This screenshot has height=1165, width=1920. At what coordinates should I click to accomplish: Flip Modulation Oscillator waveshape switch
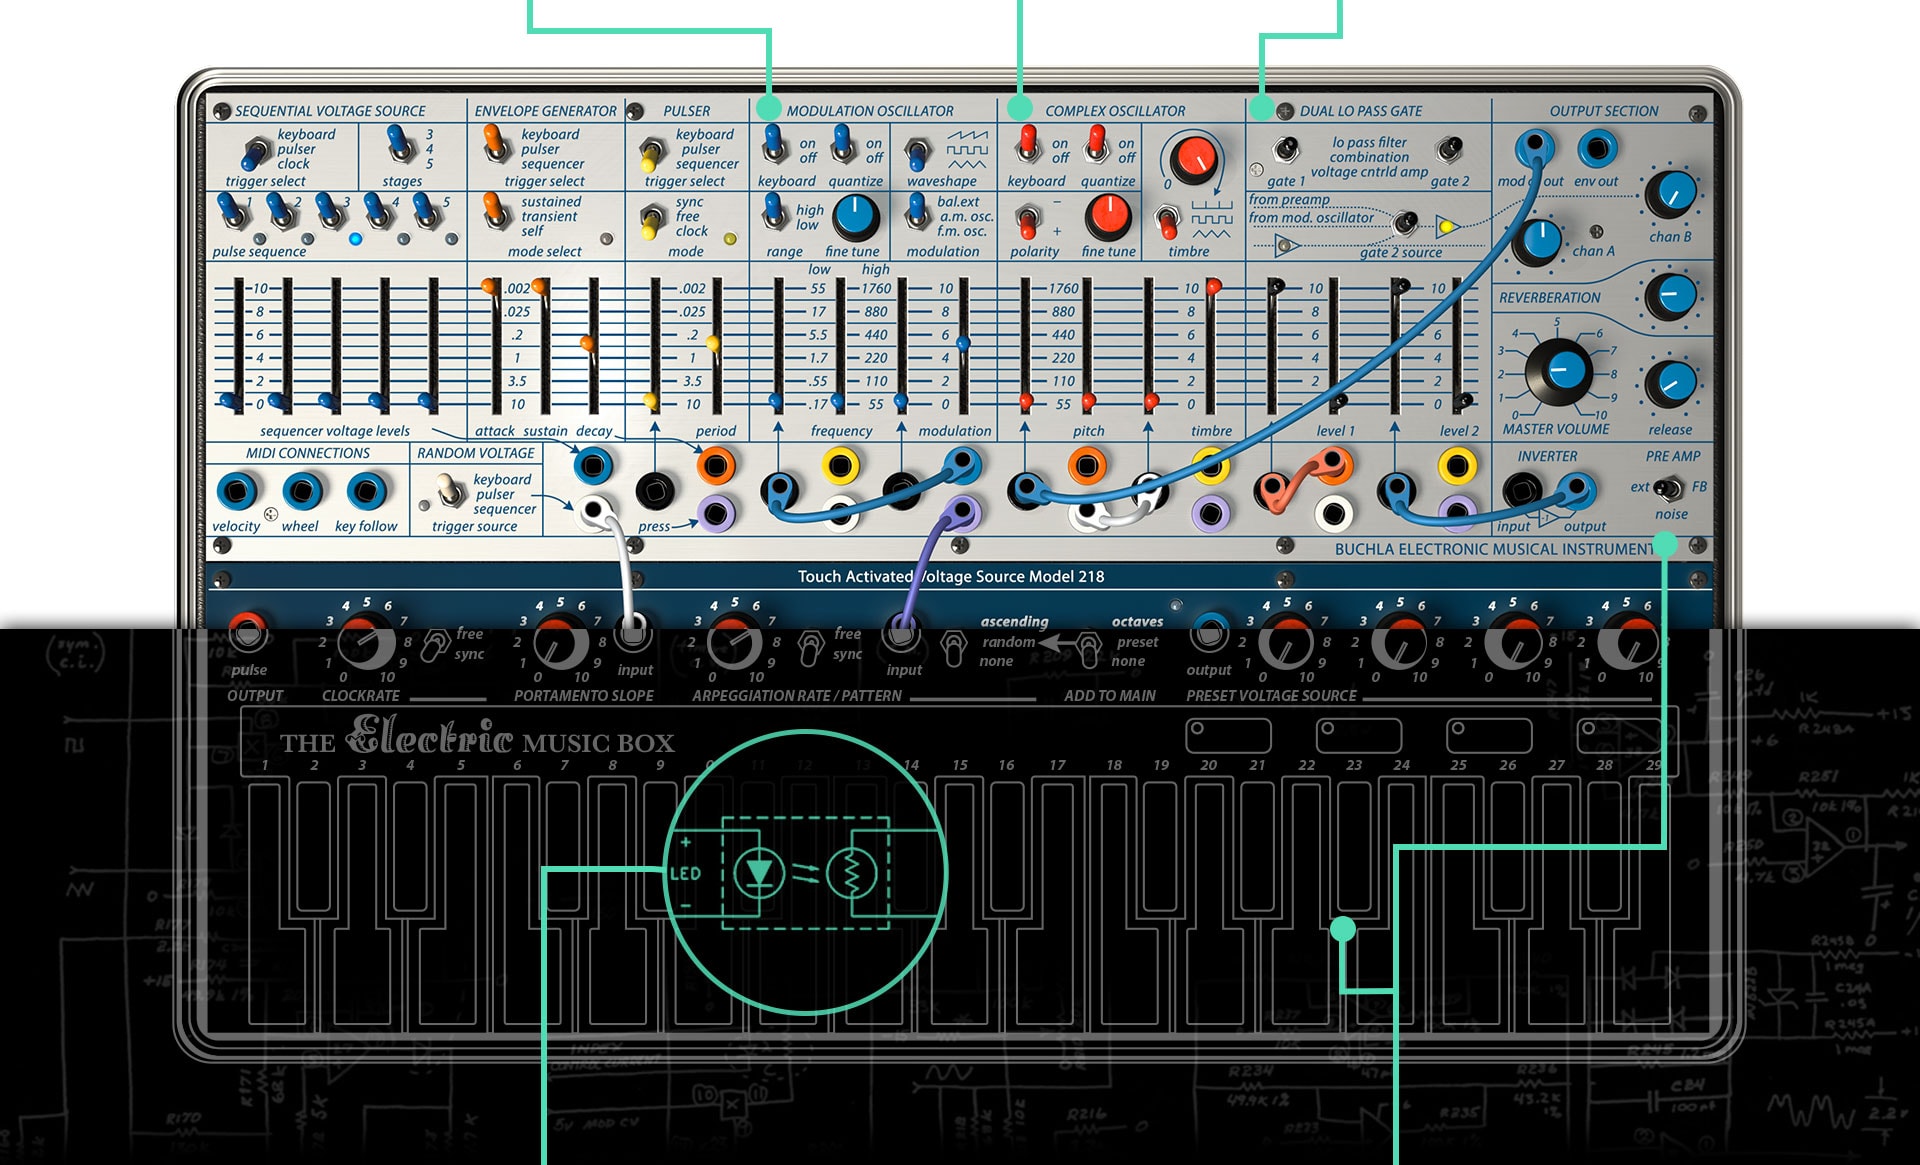[916, 154]
